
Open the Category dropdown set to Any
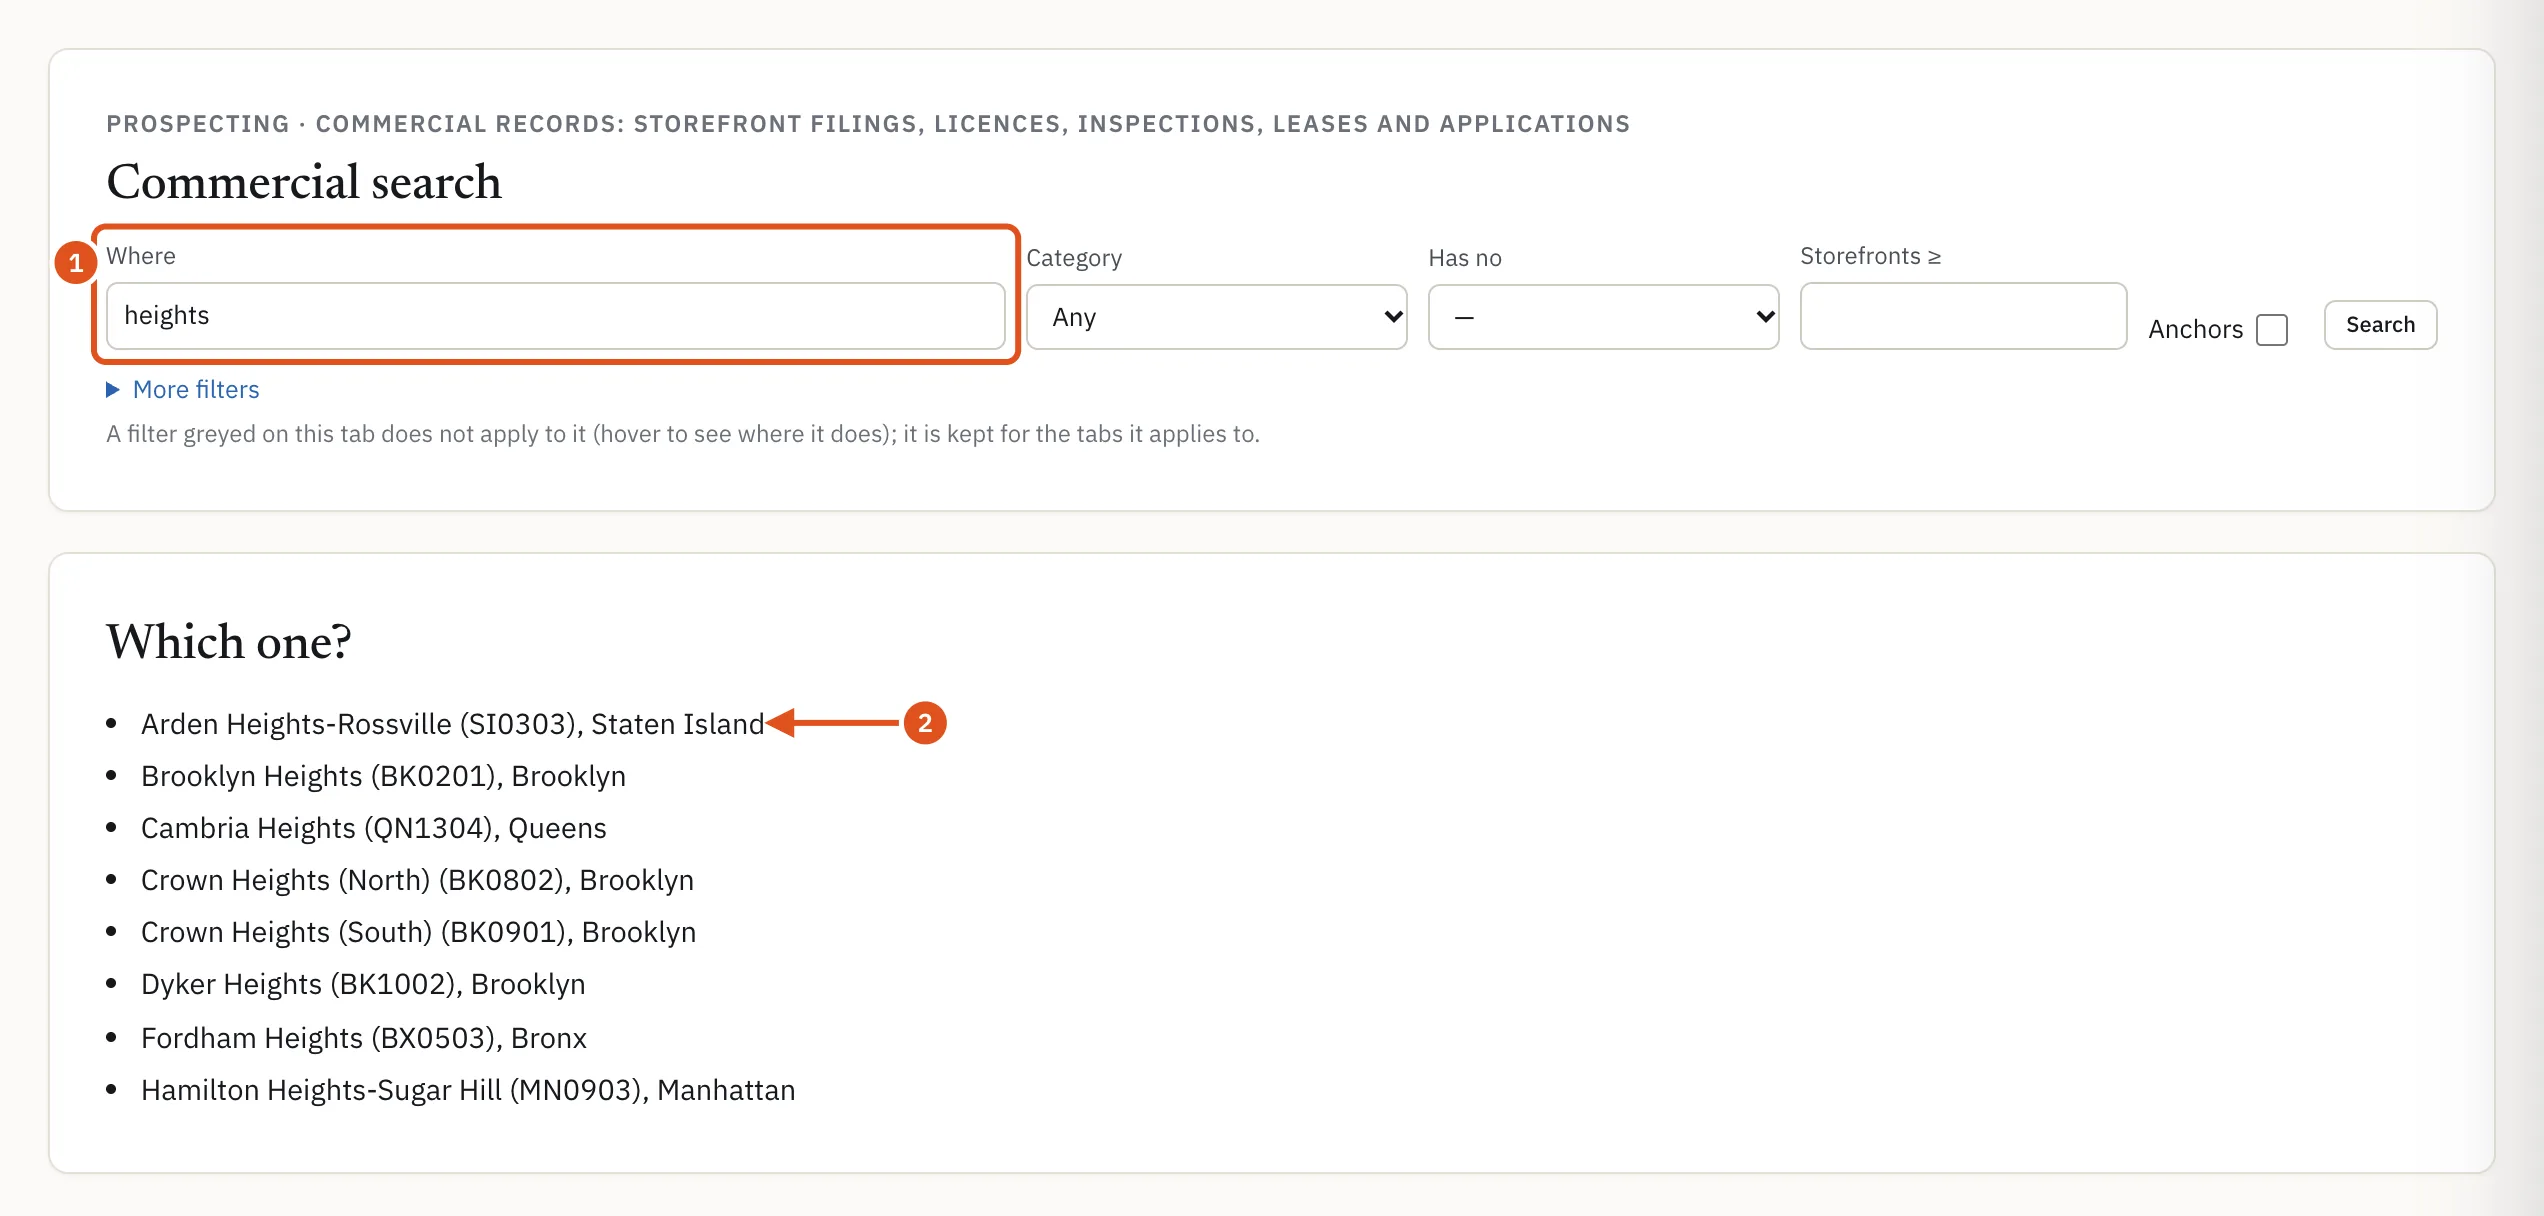pos(1216,317)
